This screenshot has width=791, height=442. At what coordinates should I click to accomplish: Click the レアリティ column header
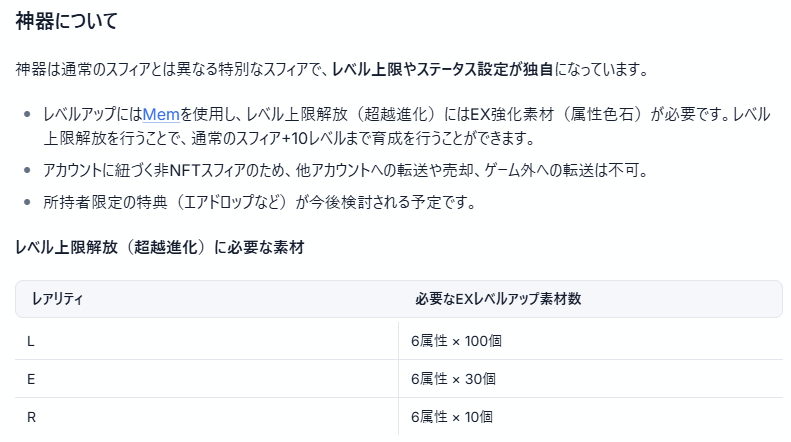(x=57, y=299)
